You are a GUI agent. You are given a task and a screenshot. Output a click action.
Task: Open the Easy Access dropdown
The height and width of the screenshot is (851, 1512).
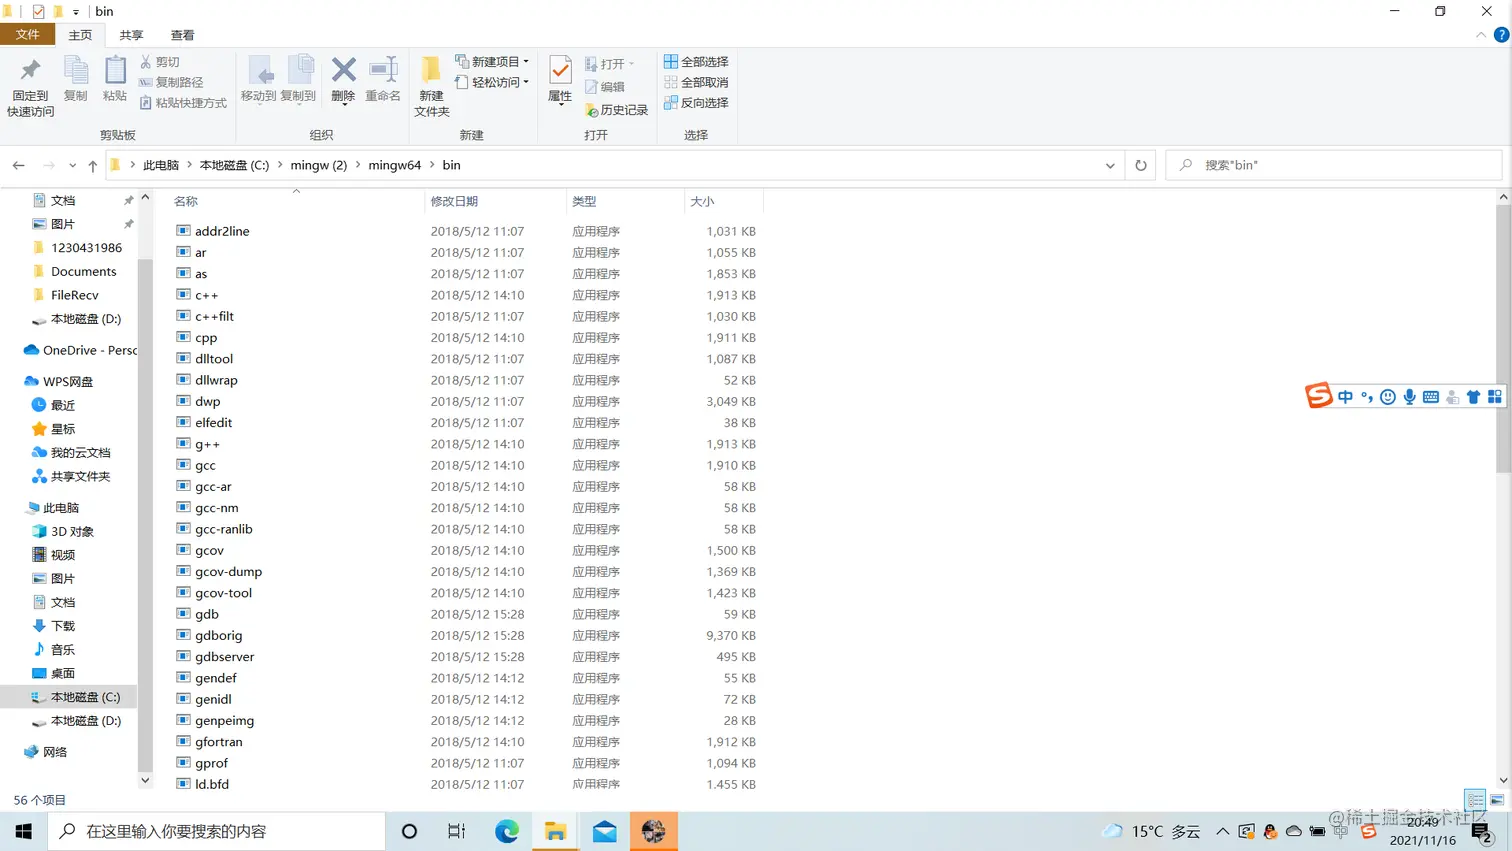click(x=492, y=82)
